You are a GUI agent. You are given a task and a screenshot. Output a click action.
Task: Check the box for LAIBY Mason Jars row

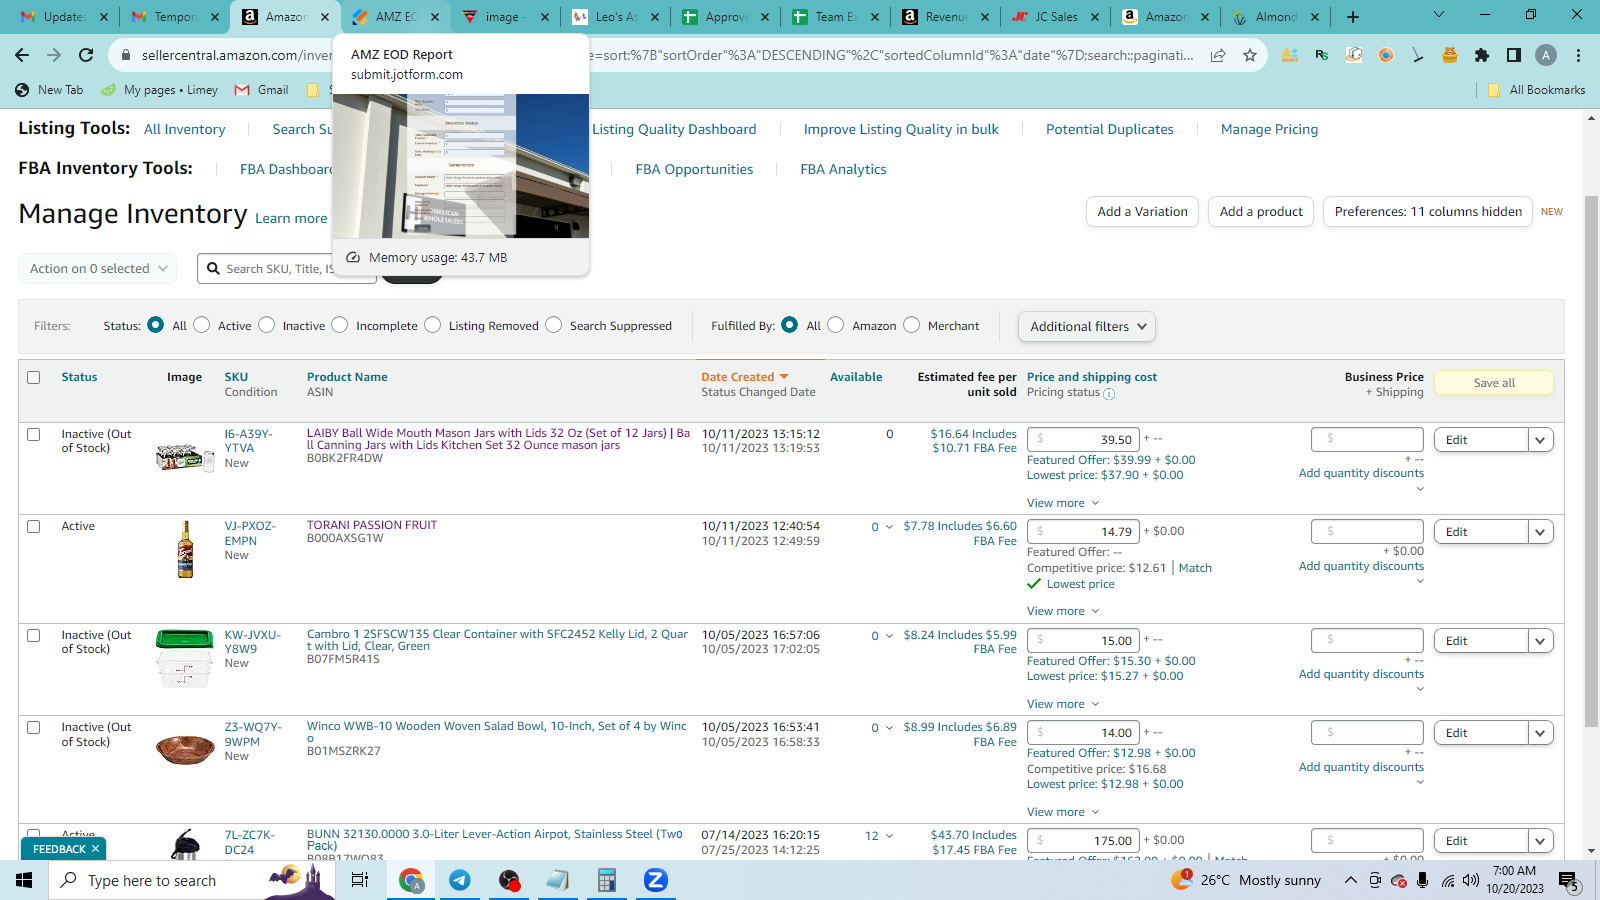click(34, 435)
